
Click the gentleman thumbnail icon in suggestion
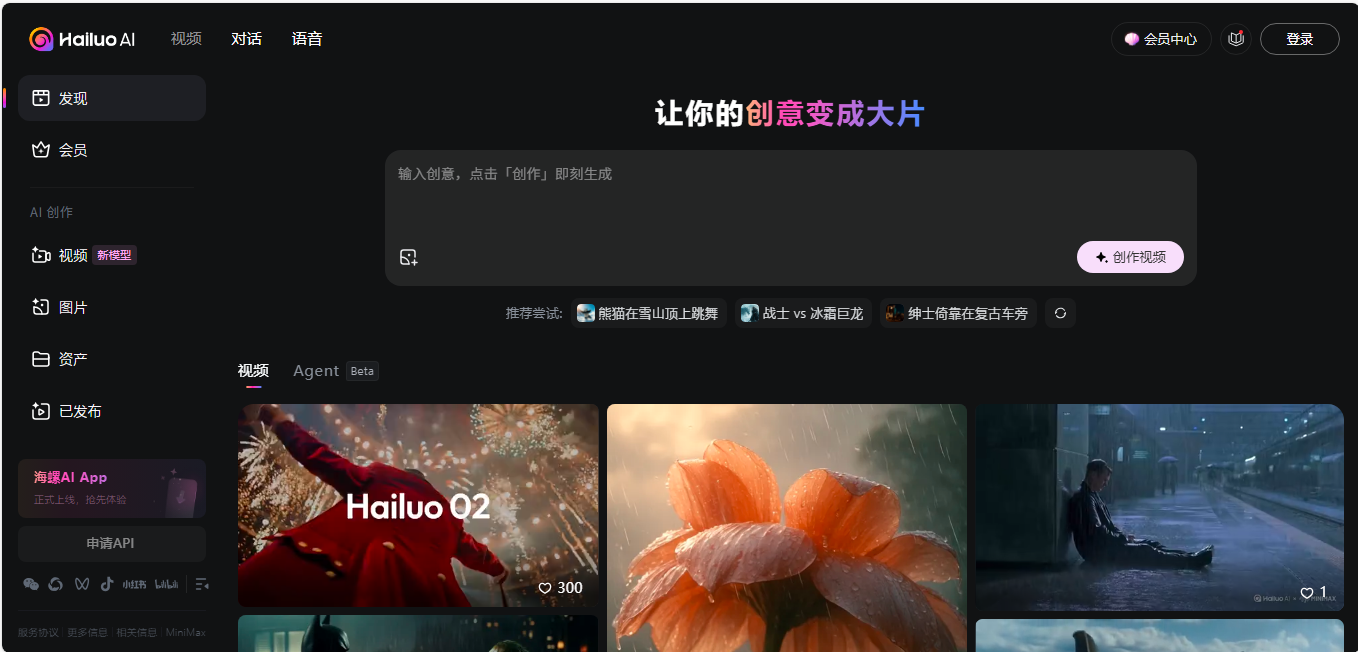(x=895, y=313)
